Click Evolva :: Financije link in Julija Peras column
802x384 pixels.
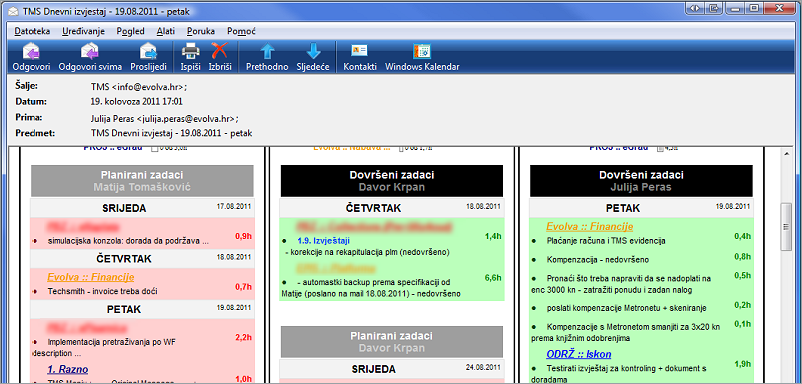click(x=590, y=226)
